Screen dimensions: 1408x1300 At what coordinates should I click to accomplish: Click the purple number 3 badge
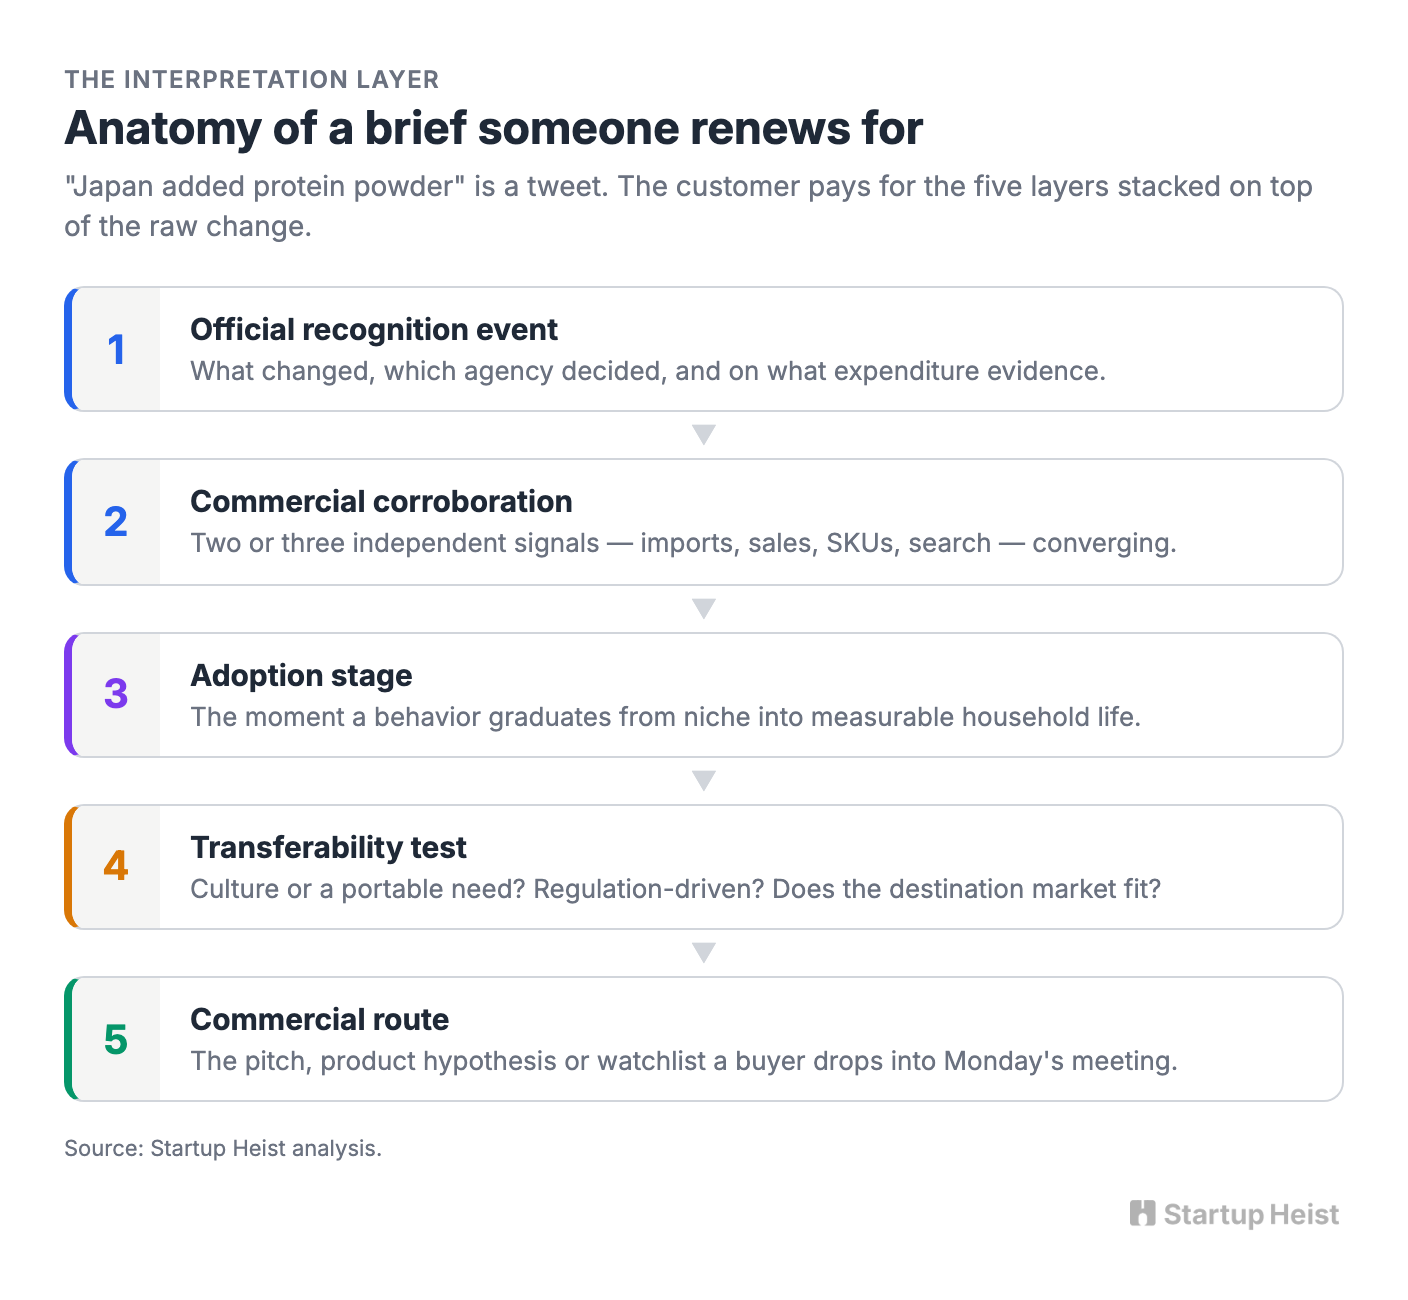tap(116, 694)
